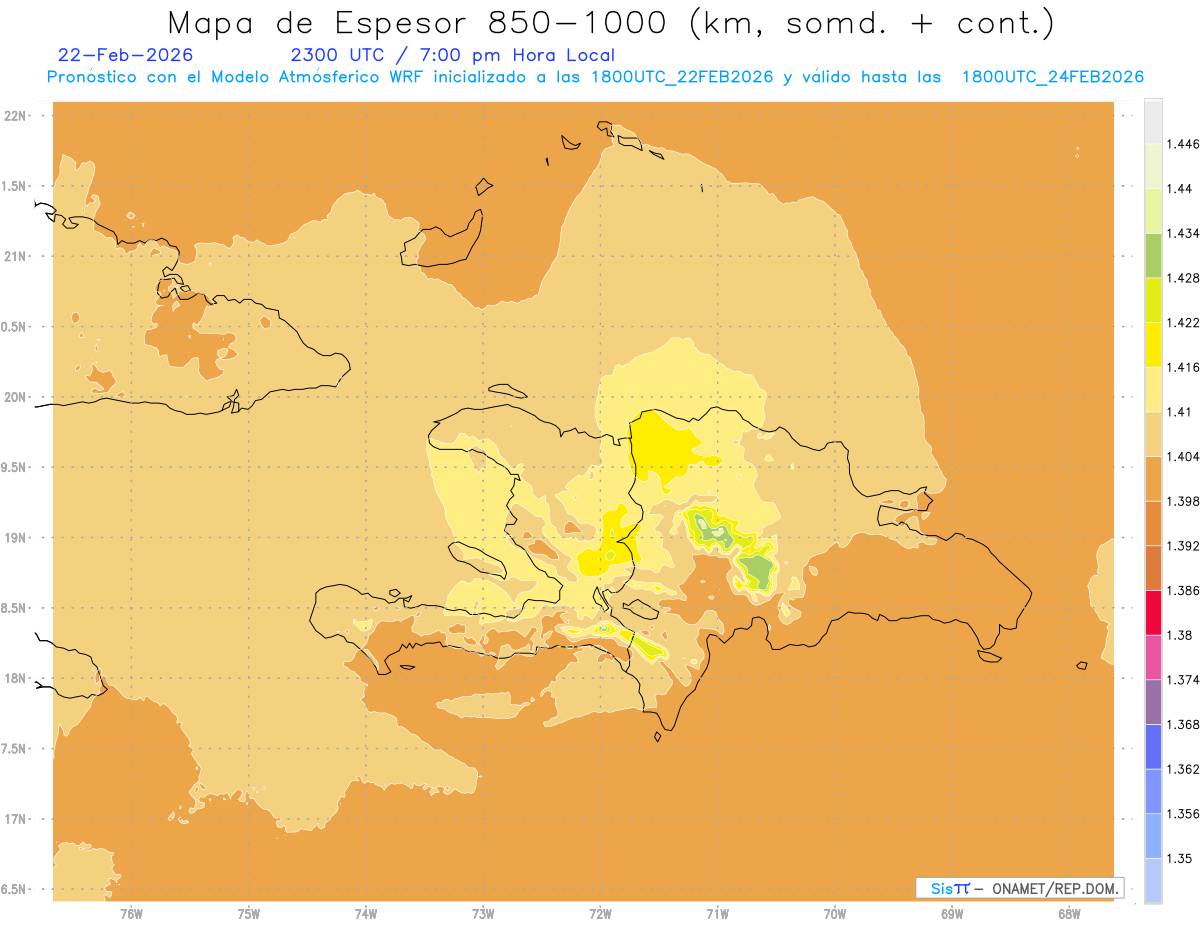Select the pink 1.374–1.38 legend swatch

click(x=1153, y=657)
